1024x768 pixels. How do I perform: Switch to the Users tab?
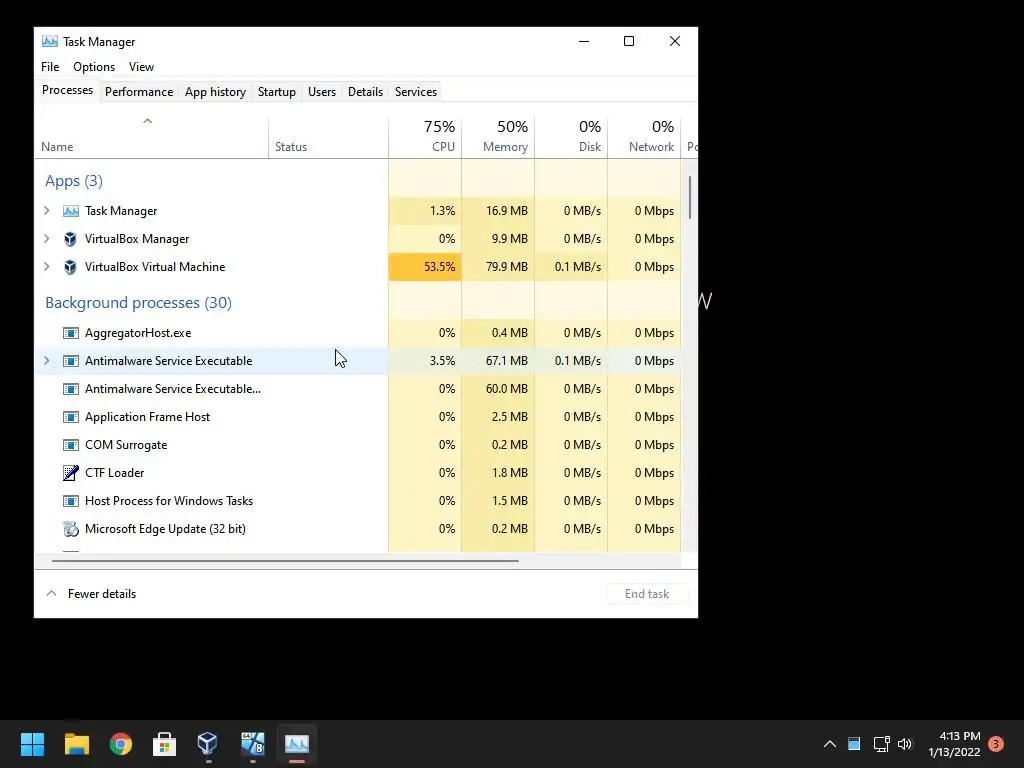point(321,92)
